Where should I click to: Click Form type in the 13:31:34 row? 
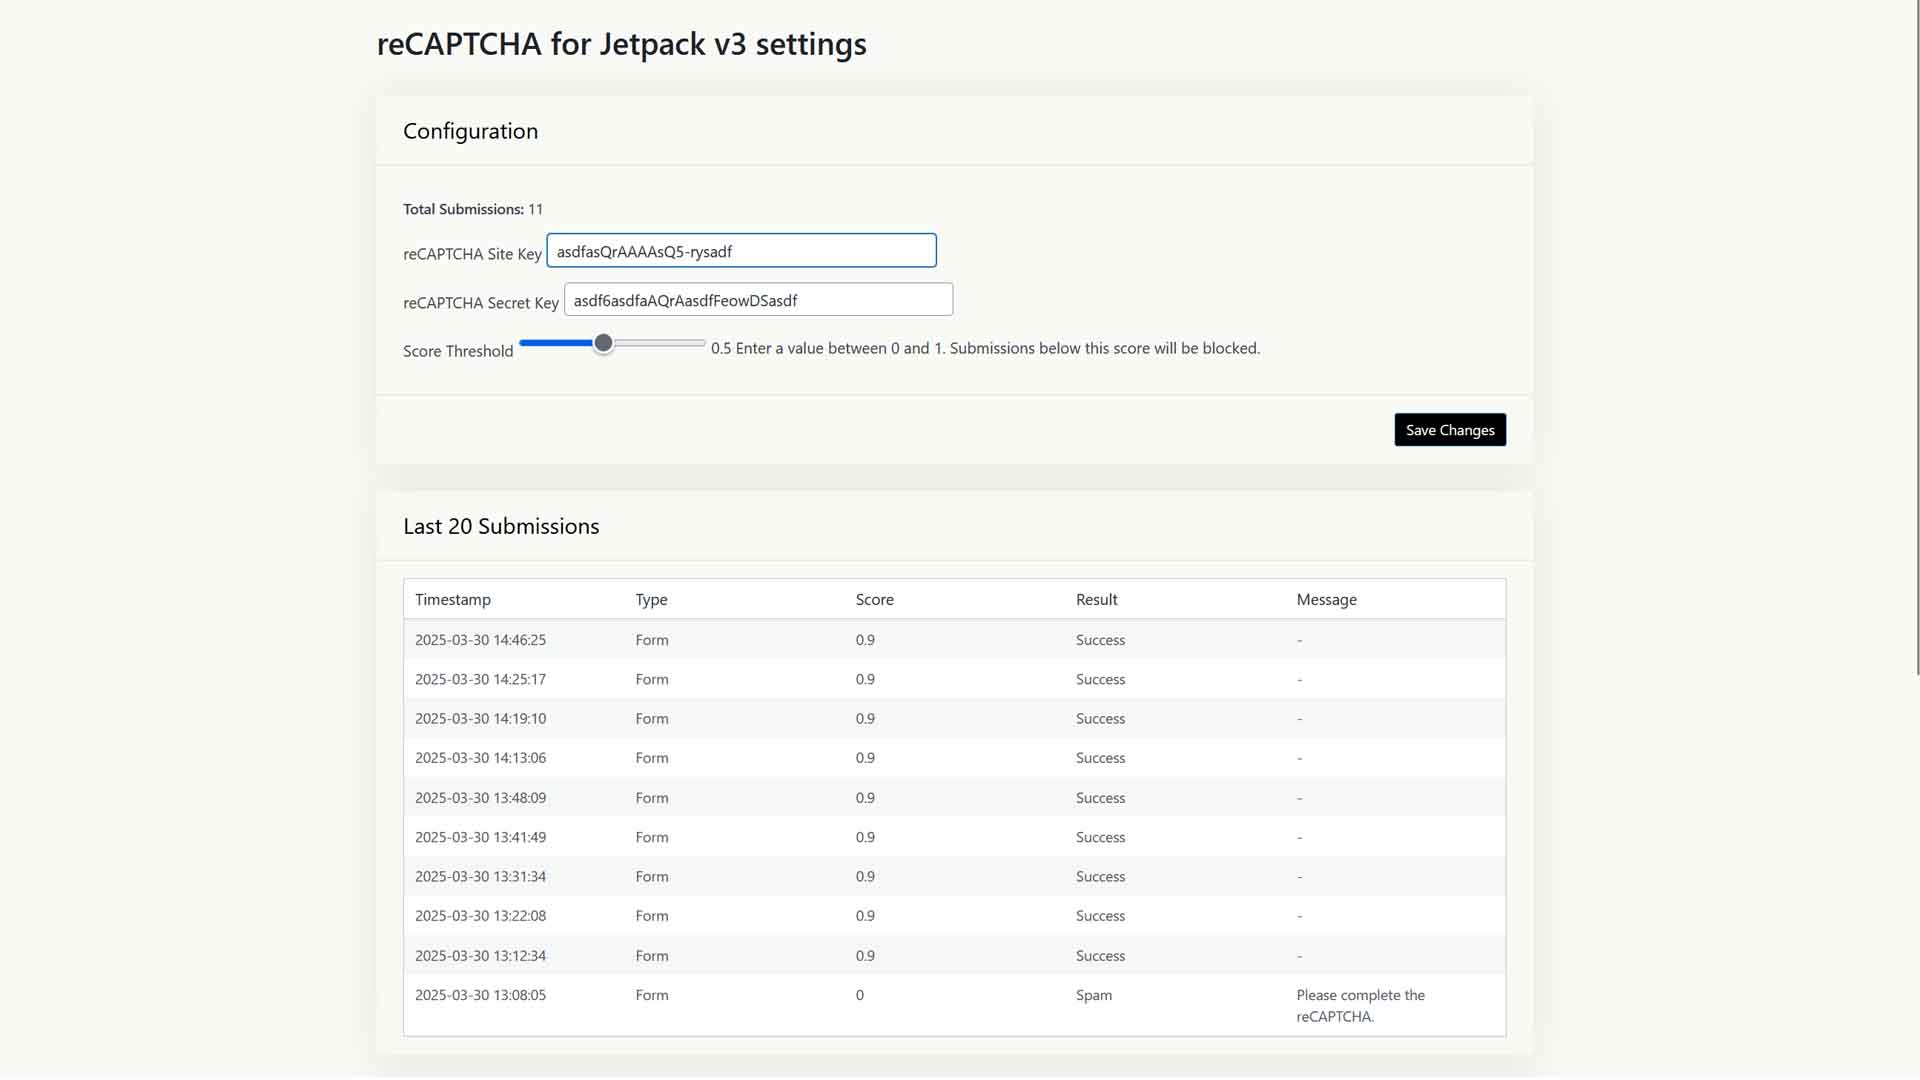[652, 877]
